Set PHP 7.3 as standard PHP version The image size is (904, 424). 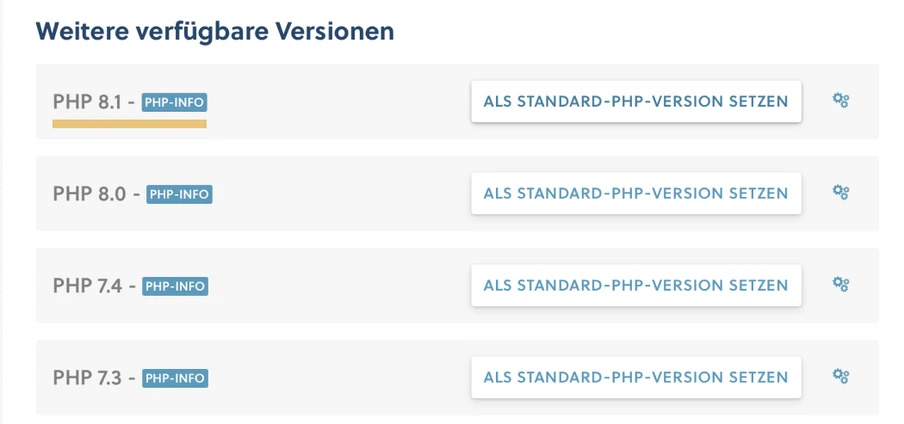(x=636, y=377)
